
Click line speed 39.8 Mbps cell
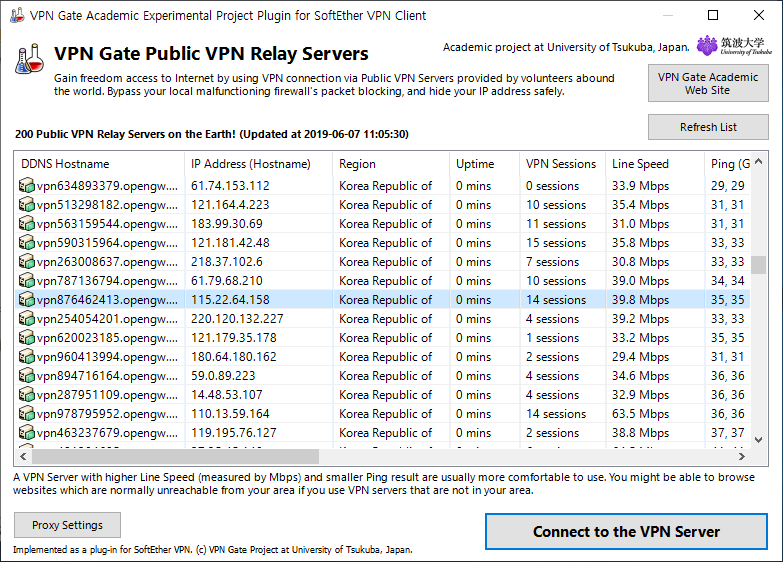point(640,300)
